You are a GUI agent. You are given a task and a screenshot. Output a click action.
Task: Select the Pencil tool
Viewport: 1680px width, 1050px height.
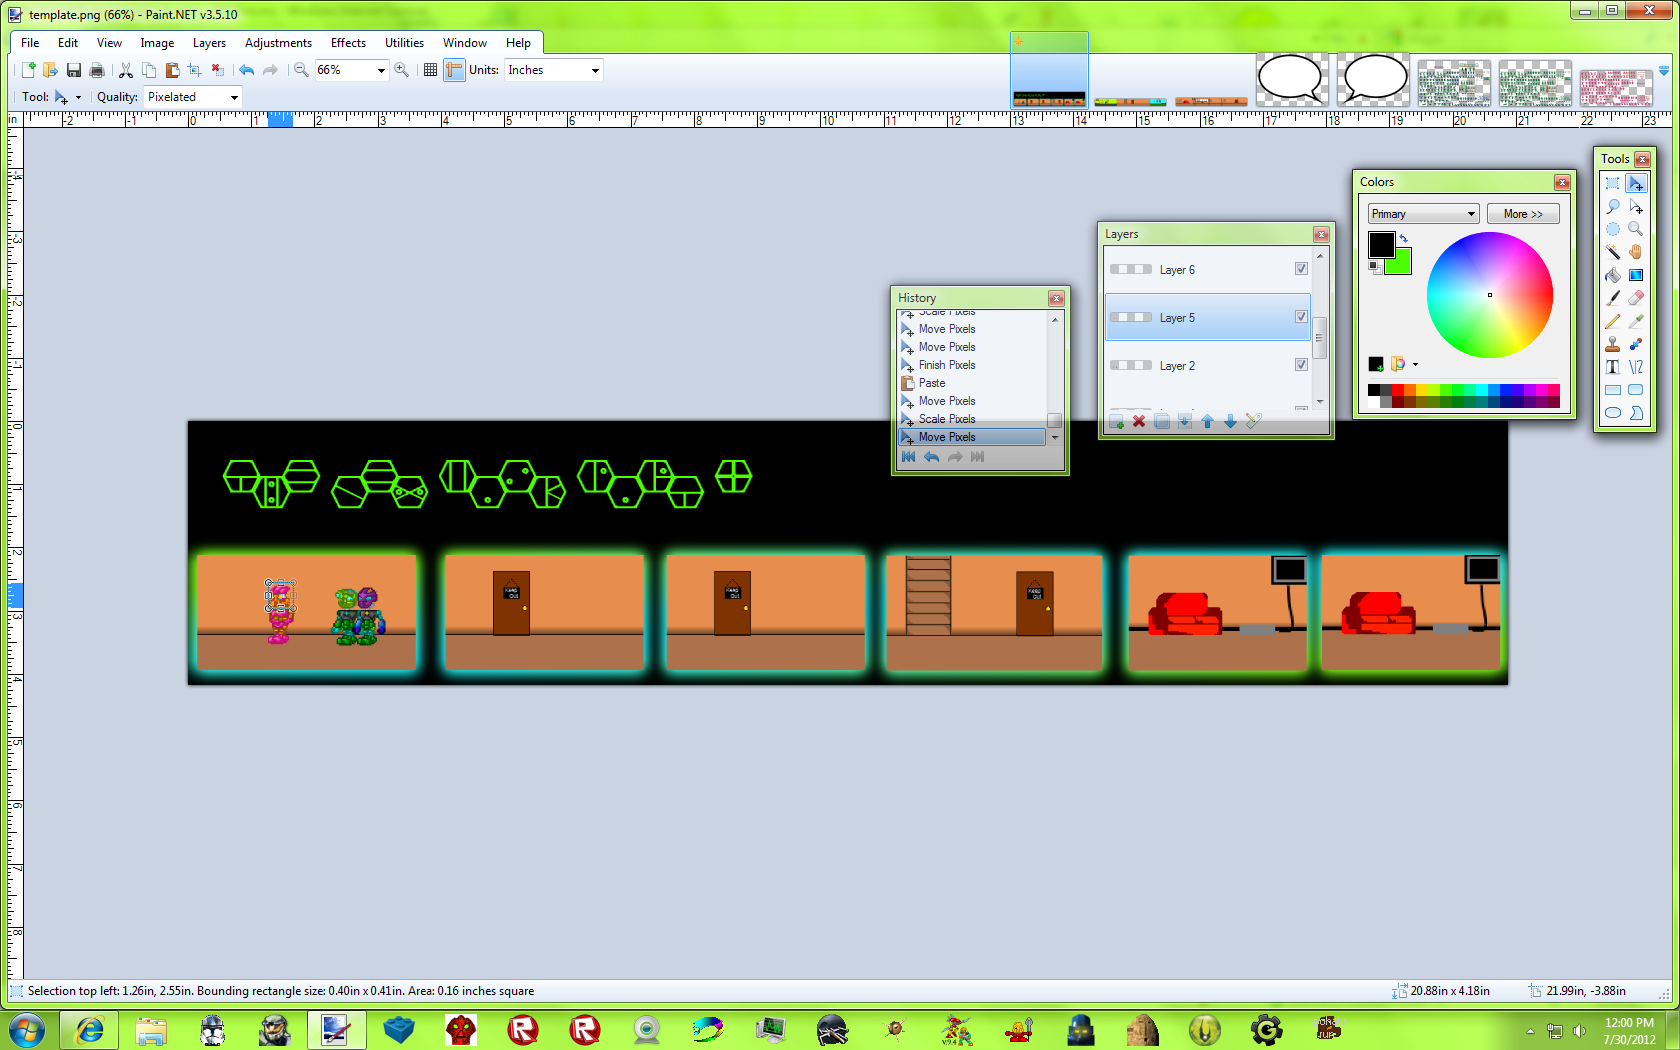click(1613, 321)
